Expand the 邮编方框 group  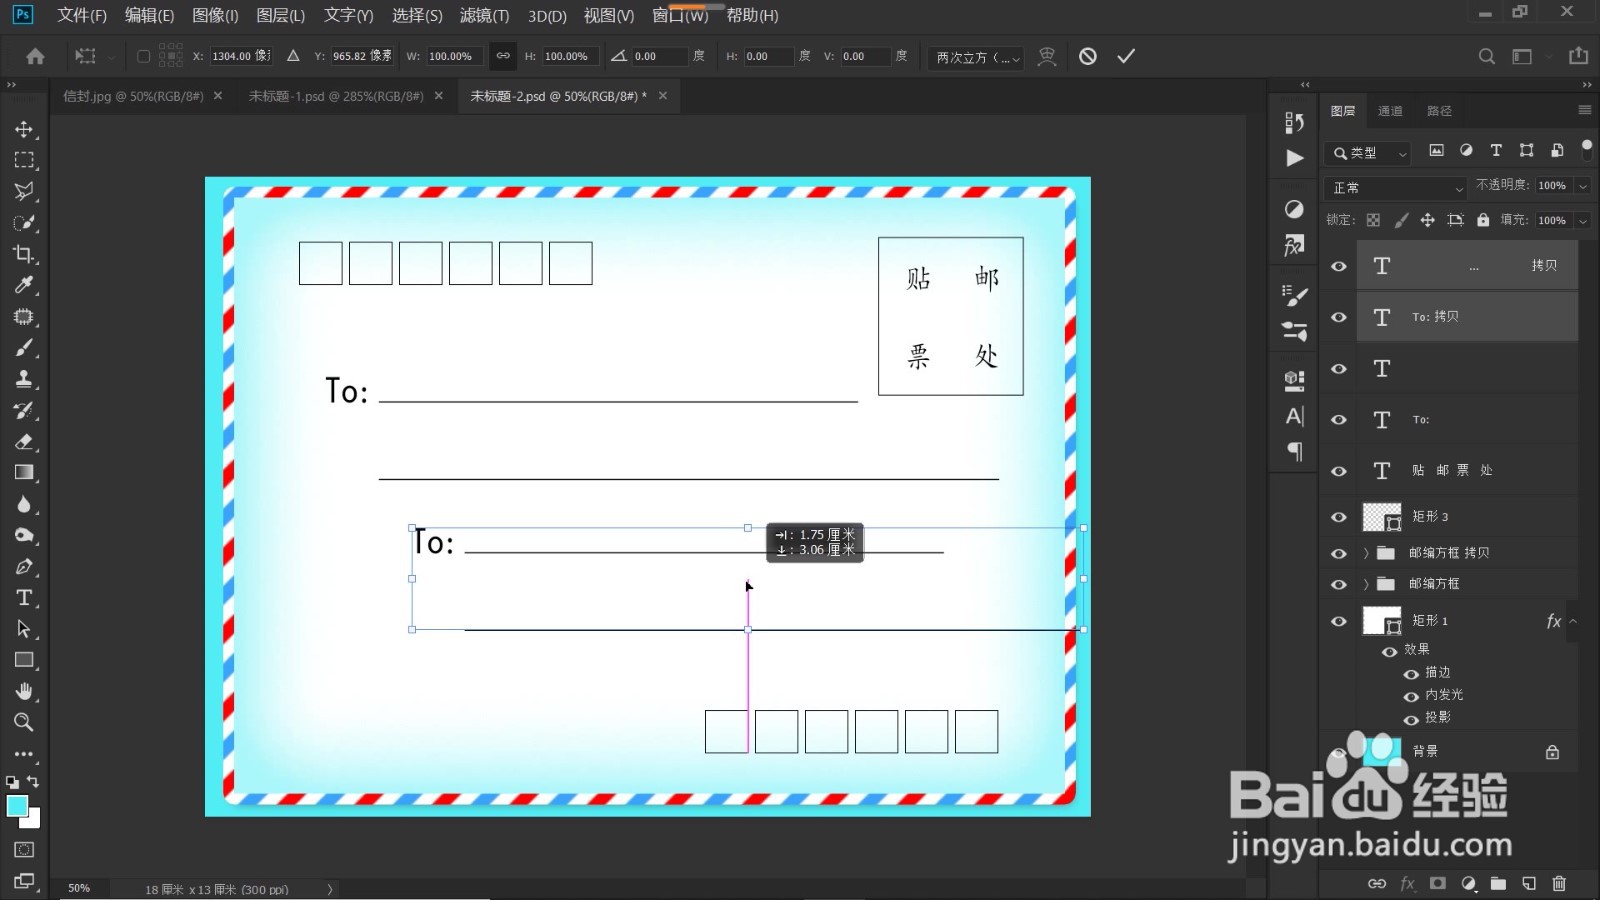1366,584
